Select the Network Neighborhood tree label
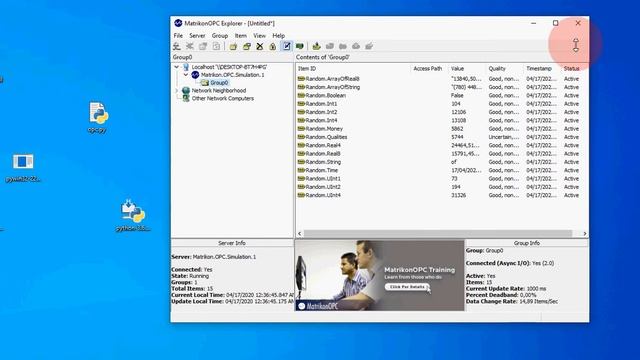Viewport: 640px width, 360px height. [219, 91]
